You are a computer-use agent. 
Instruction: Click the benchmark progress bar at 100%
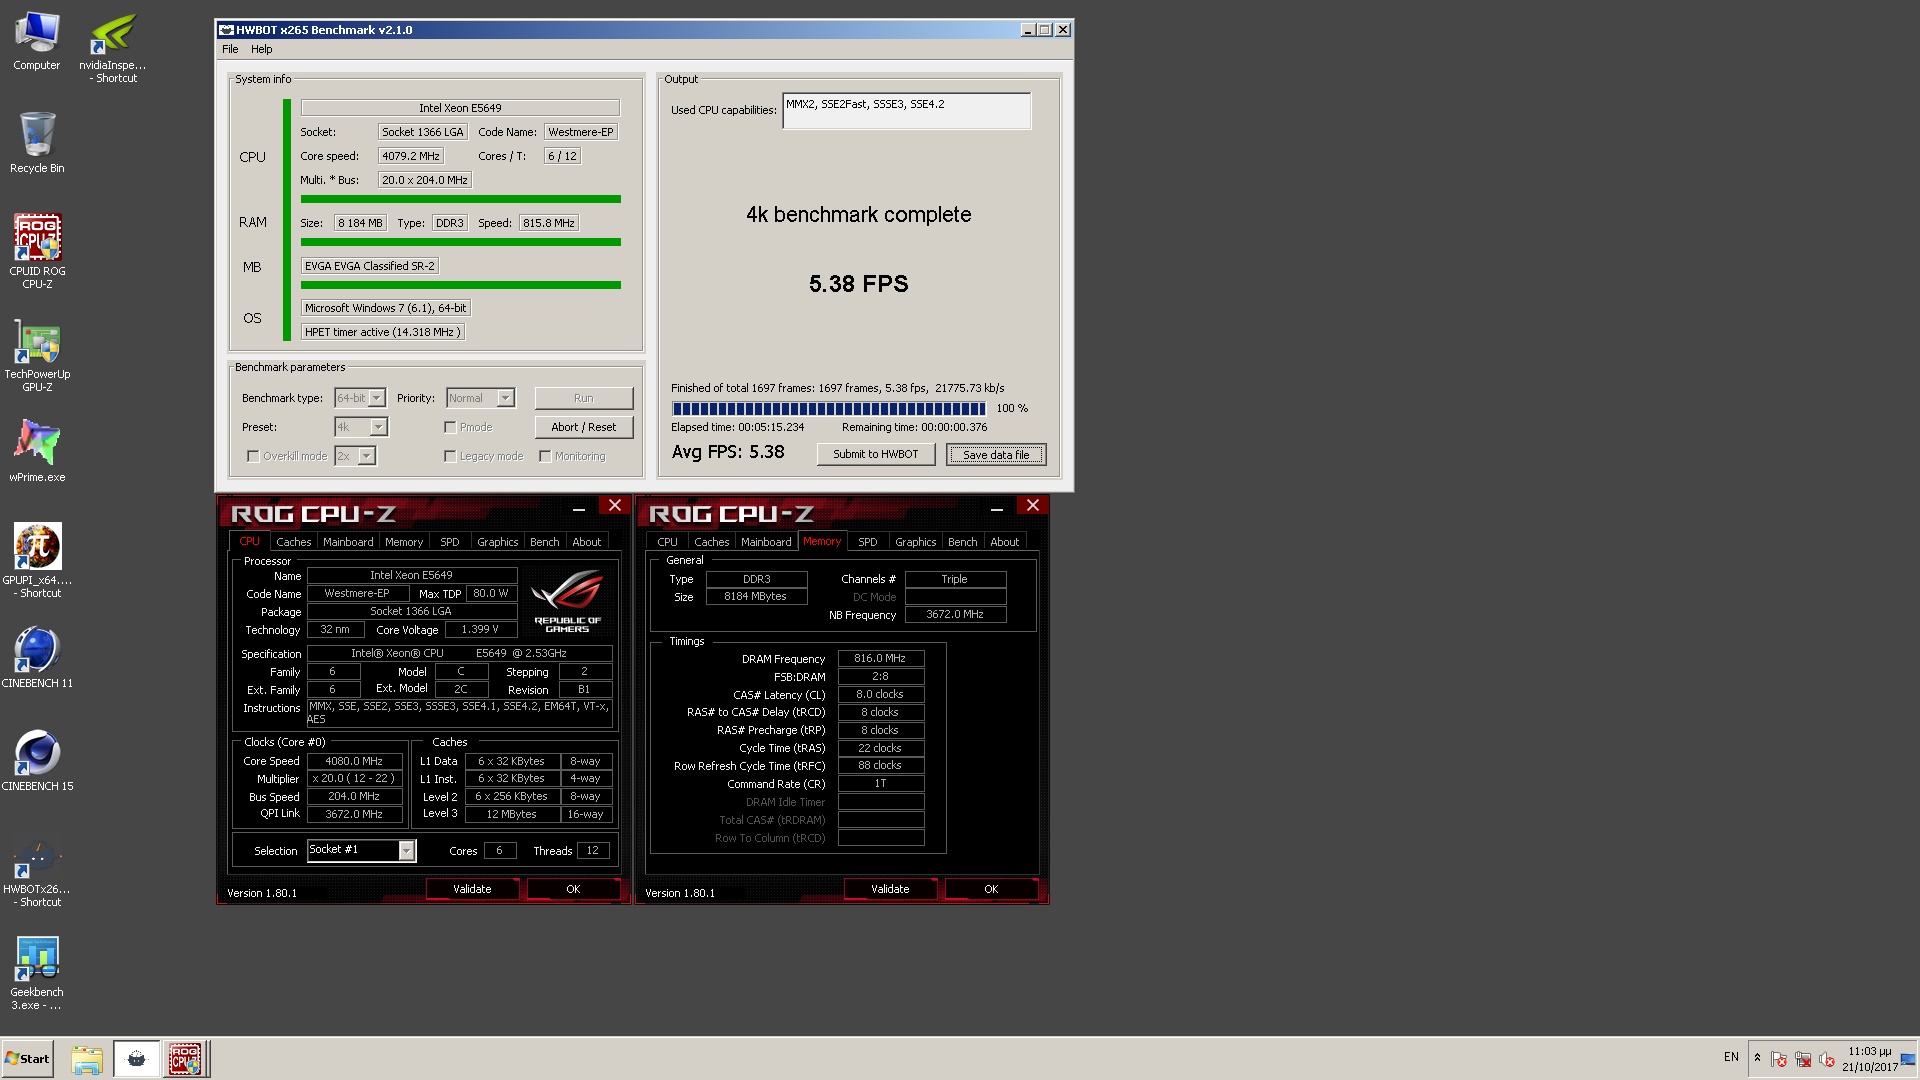pos(829,408)
